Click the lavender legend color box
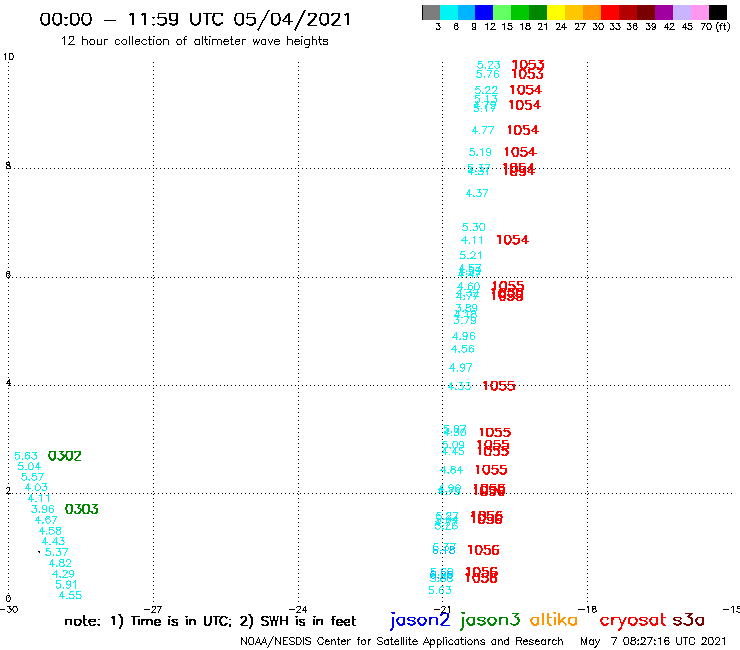Screen dimensions: 740x650 pos(681,12)
